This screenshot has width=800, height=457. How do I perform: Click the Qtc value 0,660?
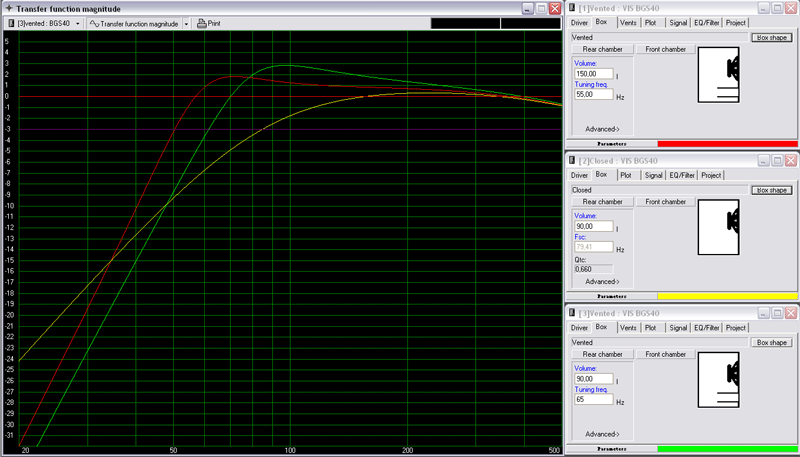(593, 269)
